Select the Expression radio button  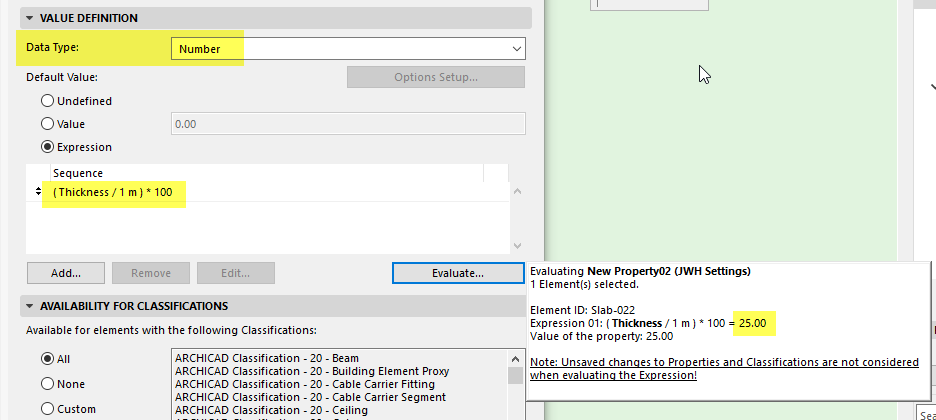click(47, 147)
